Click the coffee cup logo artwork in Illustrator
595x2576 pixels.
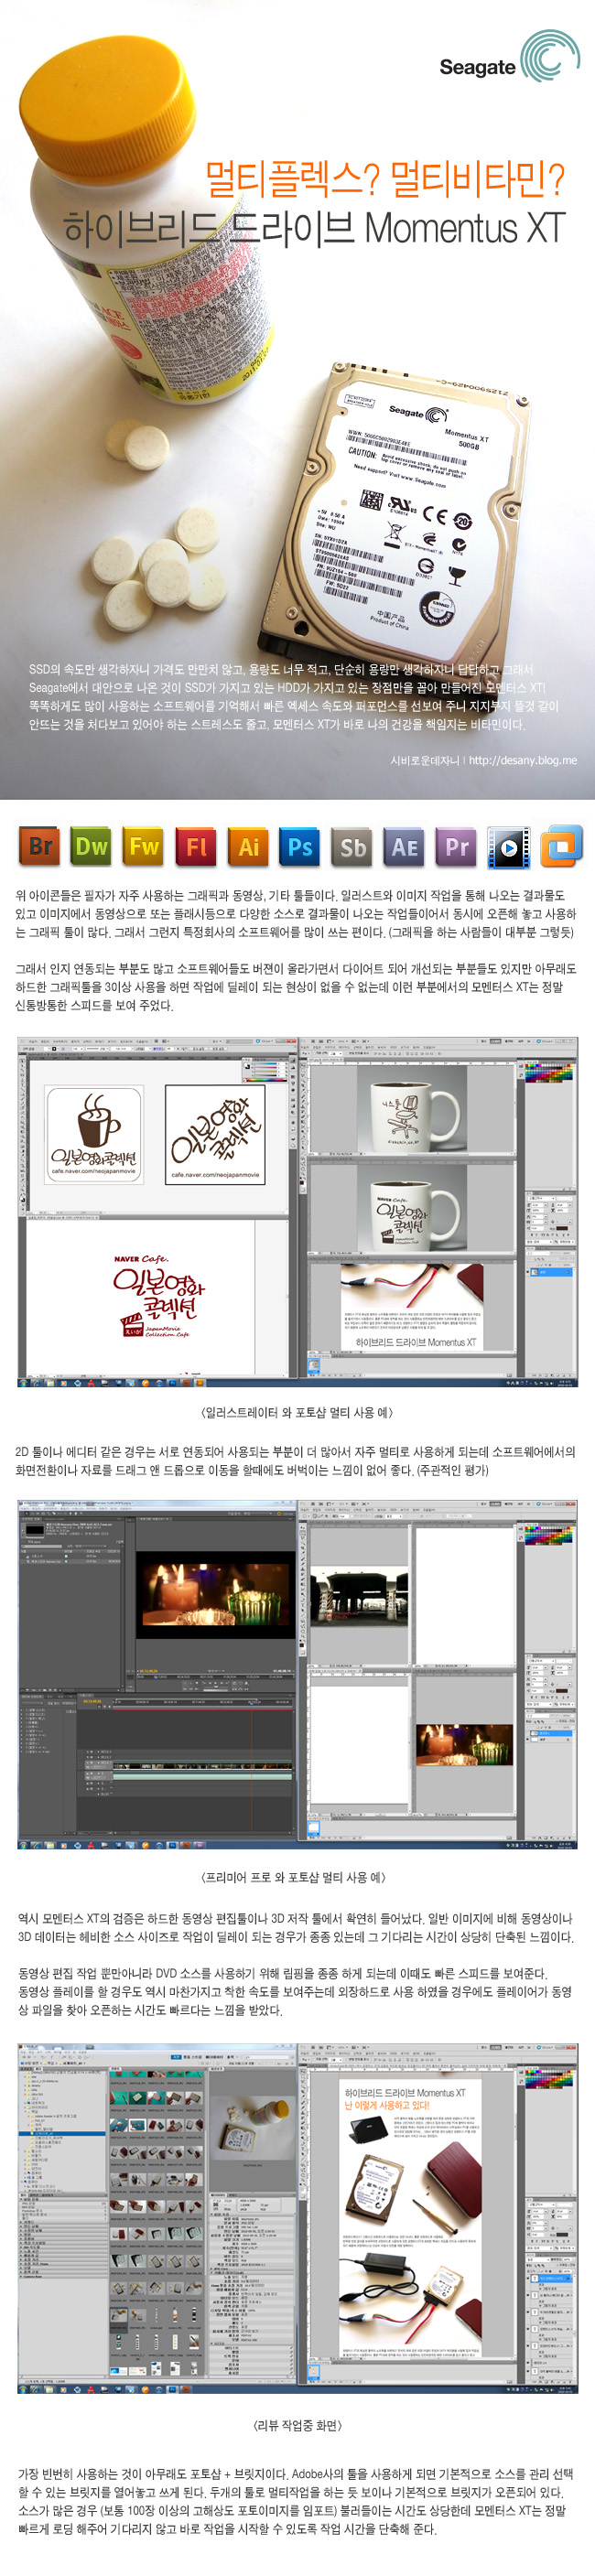pyautogui.click(x=94, y=1135)
